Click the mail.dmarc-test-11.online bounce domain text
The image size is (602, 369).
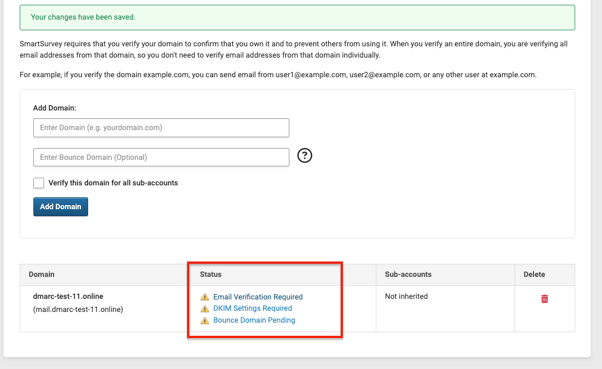click(78, 309)
